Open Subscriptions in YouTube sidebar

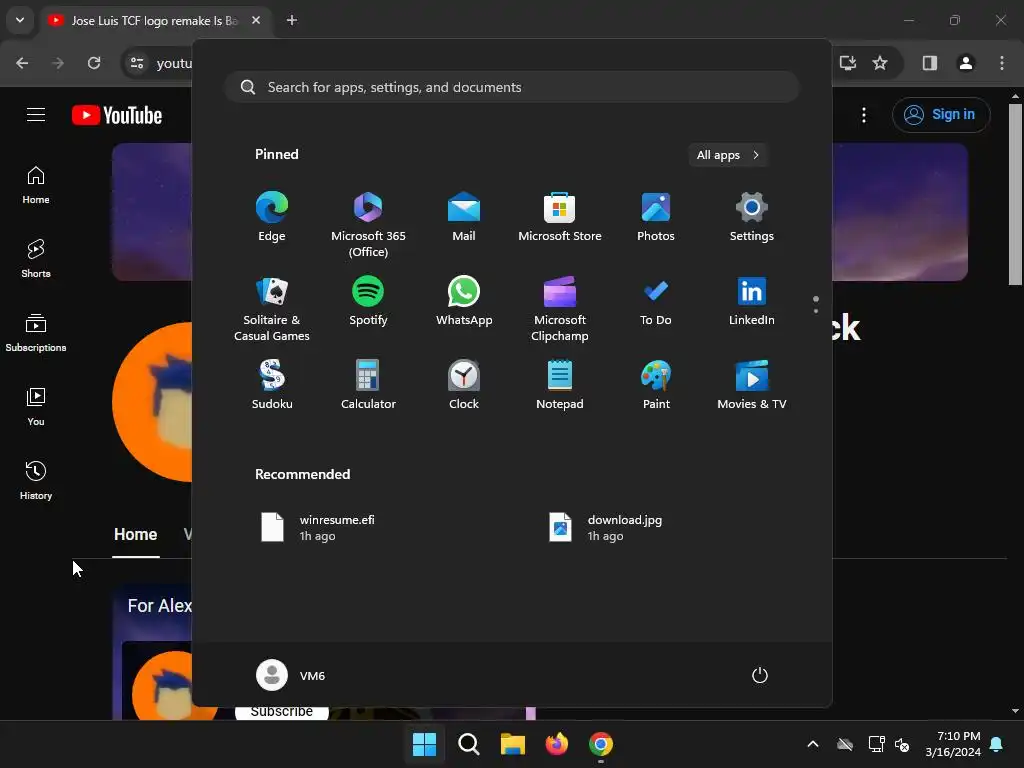[x=36, y=333]
